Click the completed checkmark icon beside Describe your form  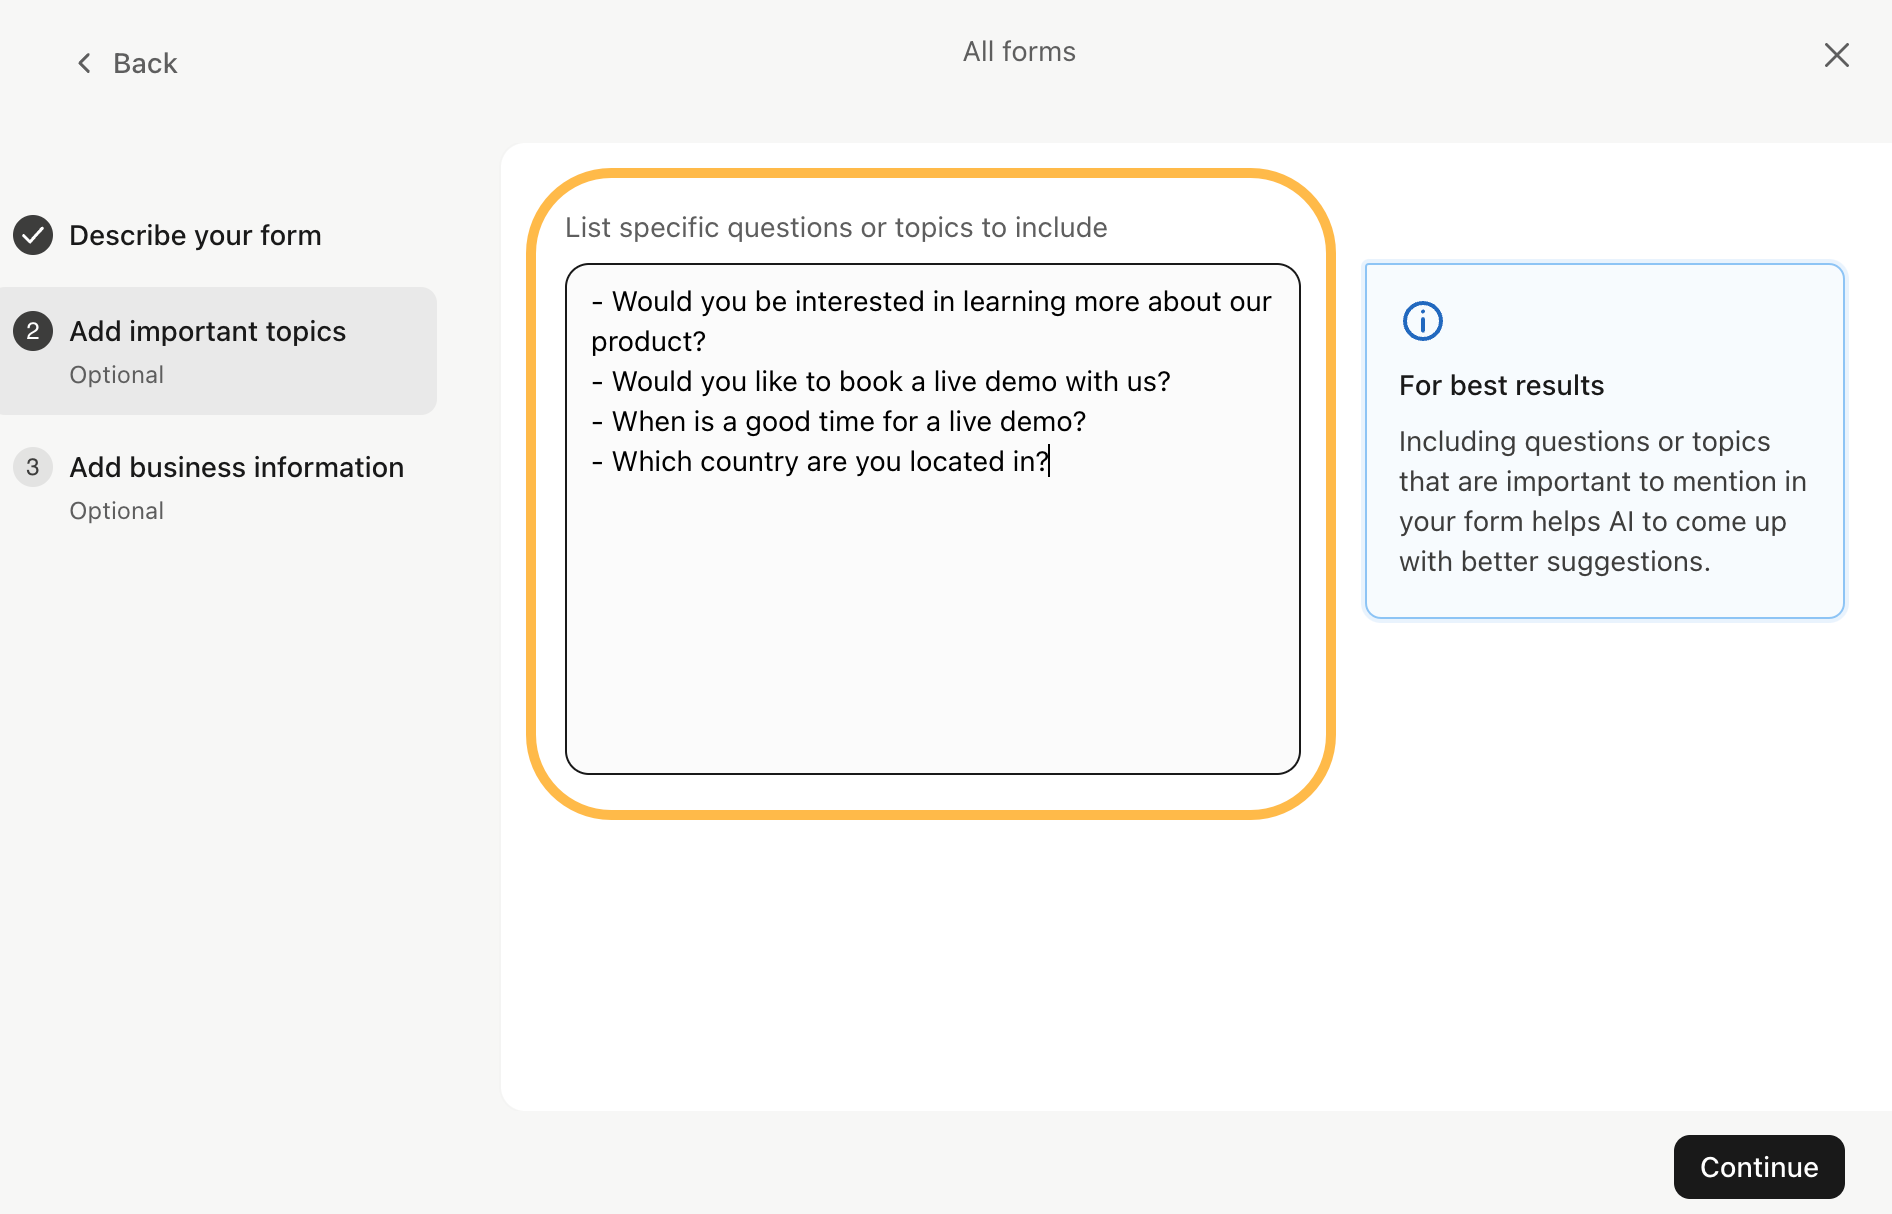[33, 235]
